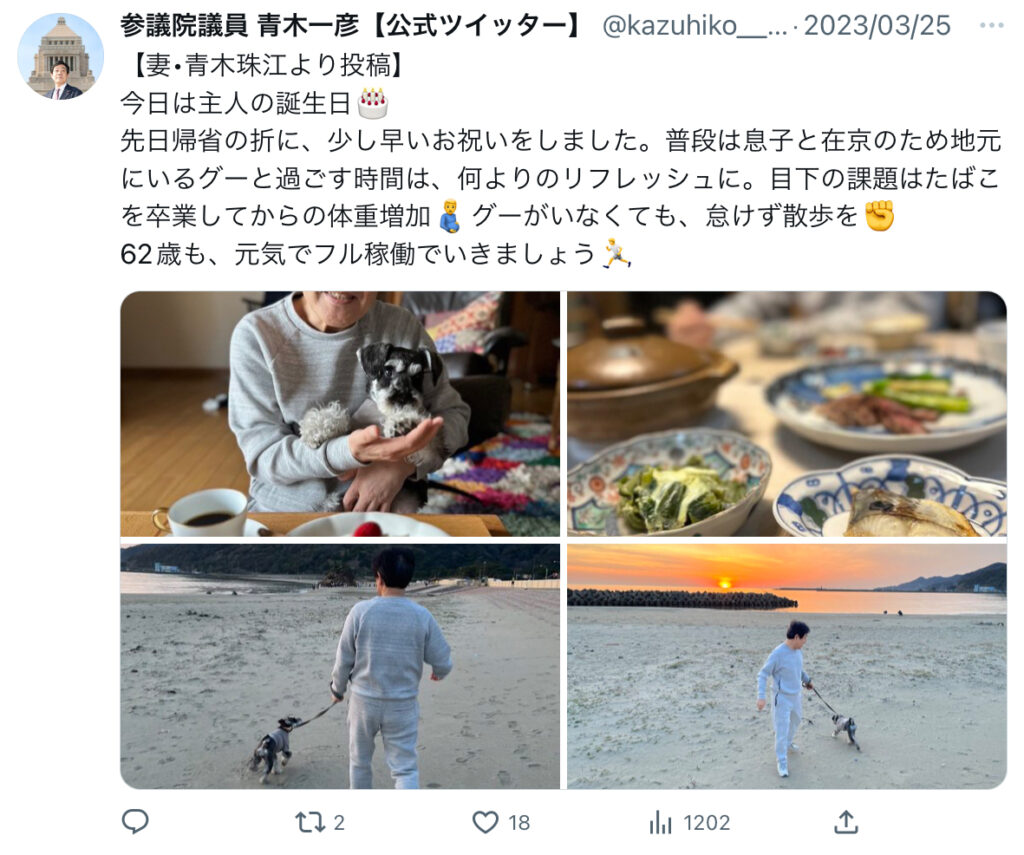The width and height of the screenshot is (1024, 855).
Task: Open photo of dishes on table
Action: [x=786, y=414]
